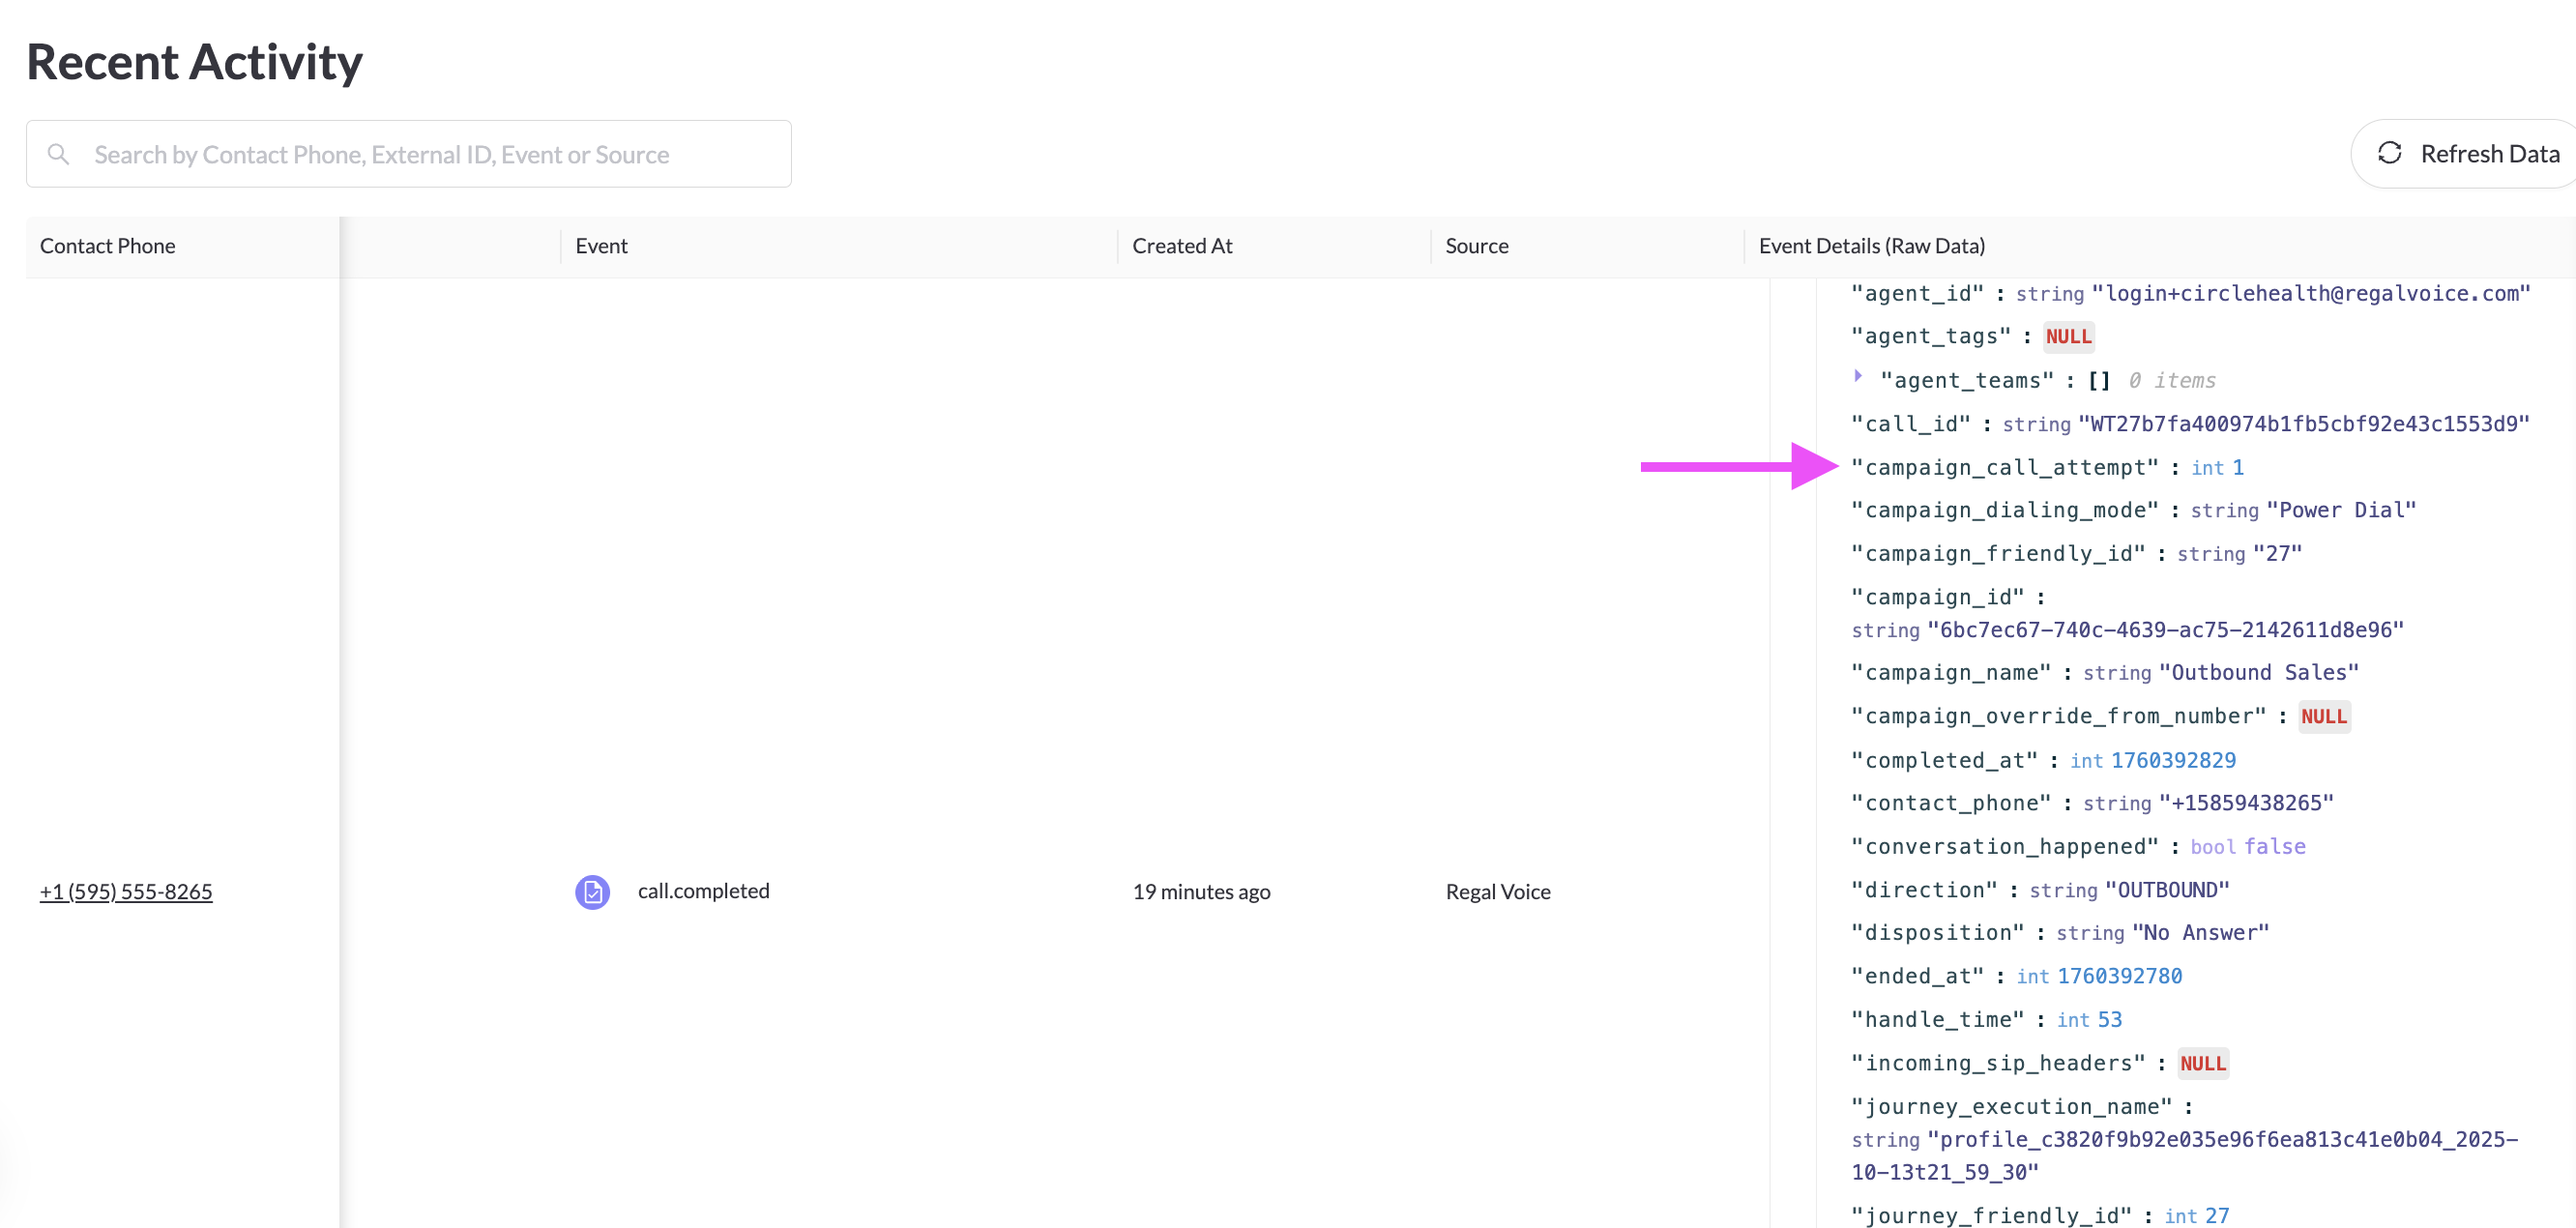Click the Event column header

coord(601,246)
